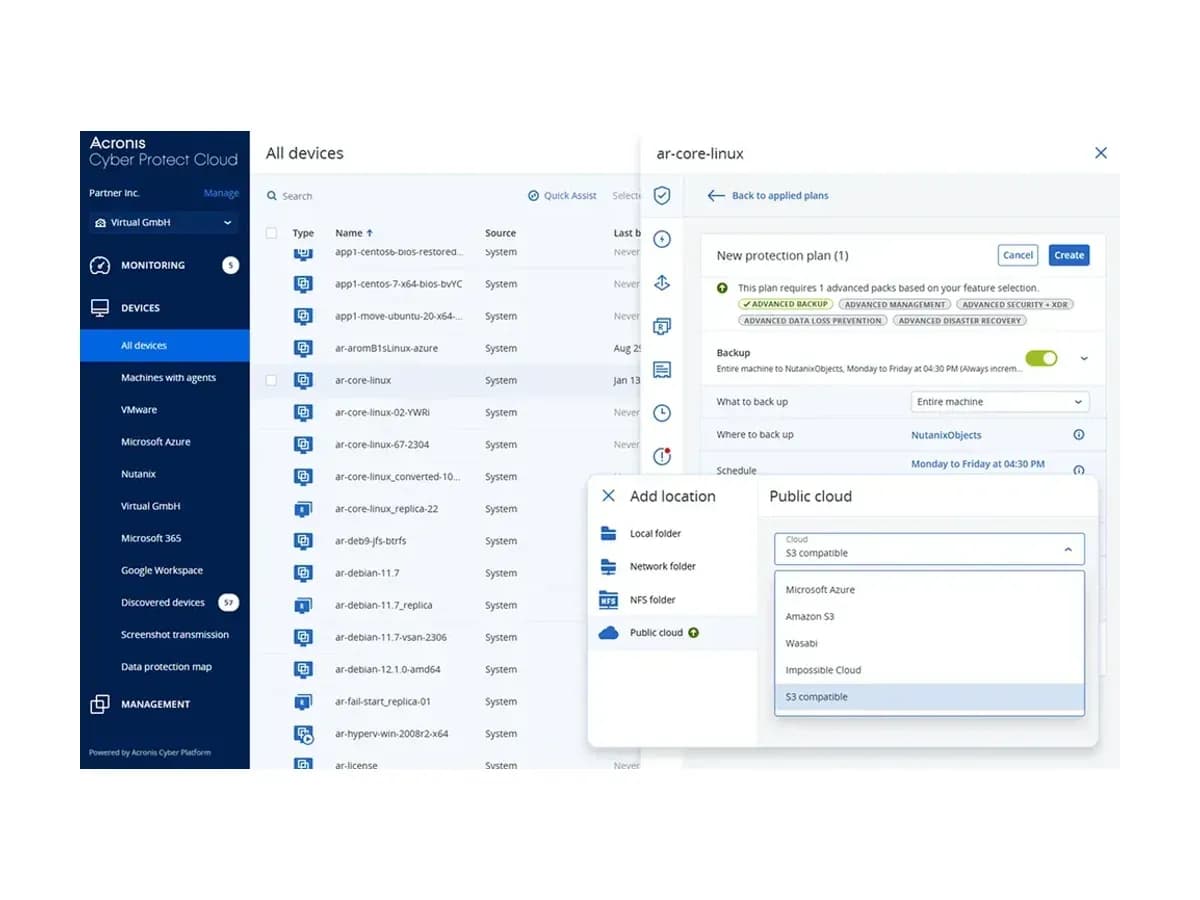
Task: Select S3 compatible option in list
Action: (929, 697)
